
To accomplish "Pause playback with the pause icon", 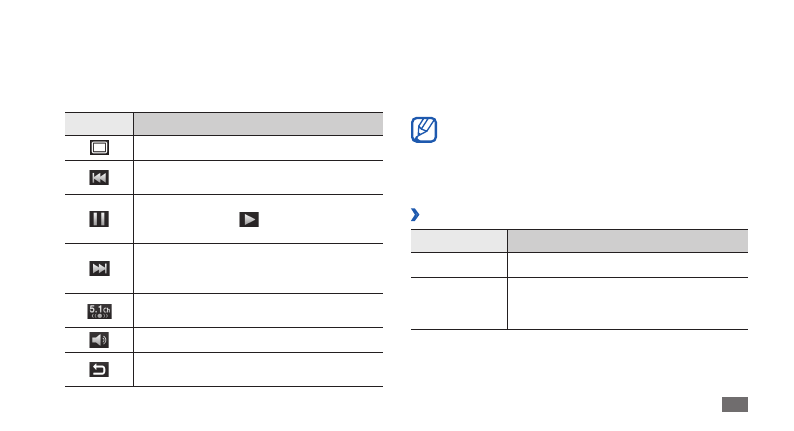I will tap(99, 219).
